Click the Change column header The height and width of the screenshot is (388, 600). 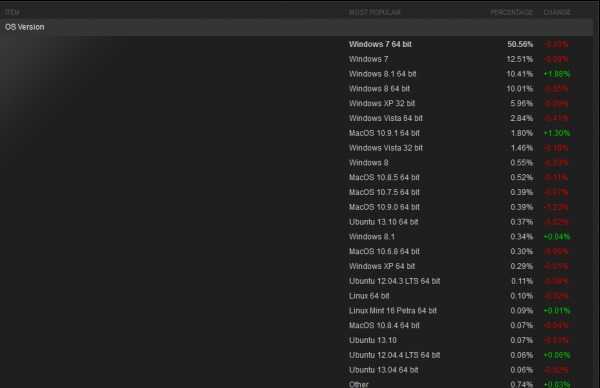pos(557,12)
